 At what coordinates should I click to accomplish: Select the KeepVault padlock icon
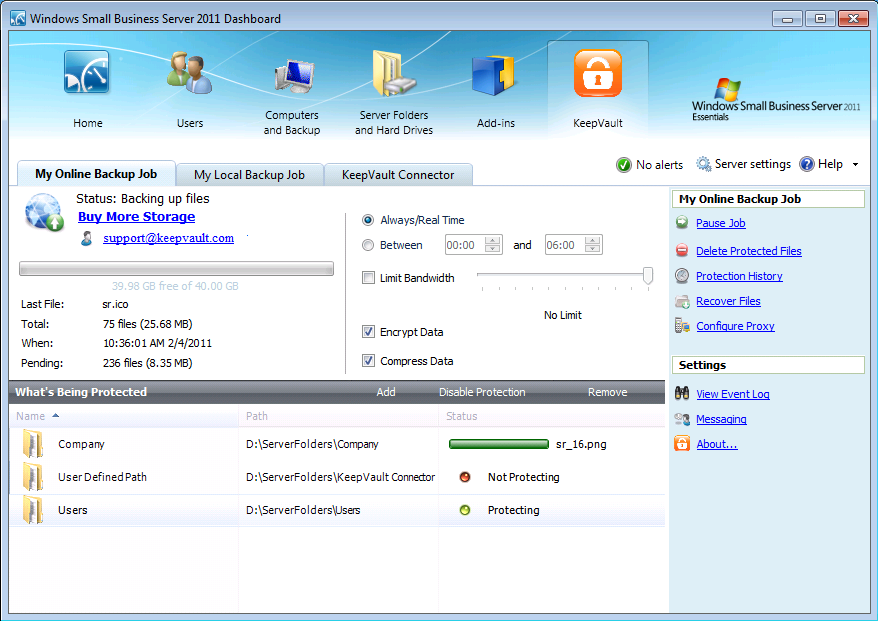[597, 73]
